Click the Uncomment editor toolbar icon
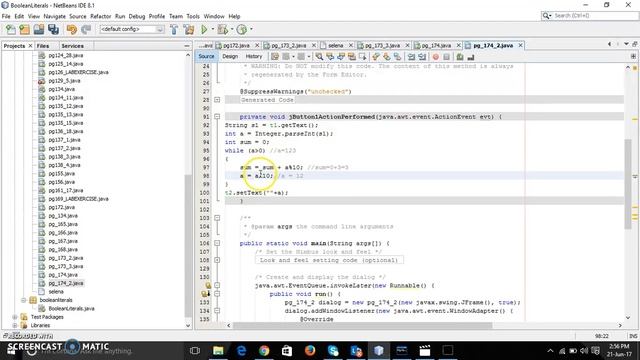 (471, 57)
